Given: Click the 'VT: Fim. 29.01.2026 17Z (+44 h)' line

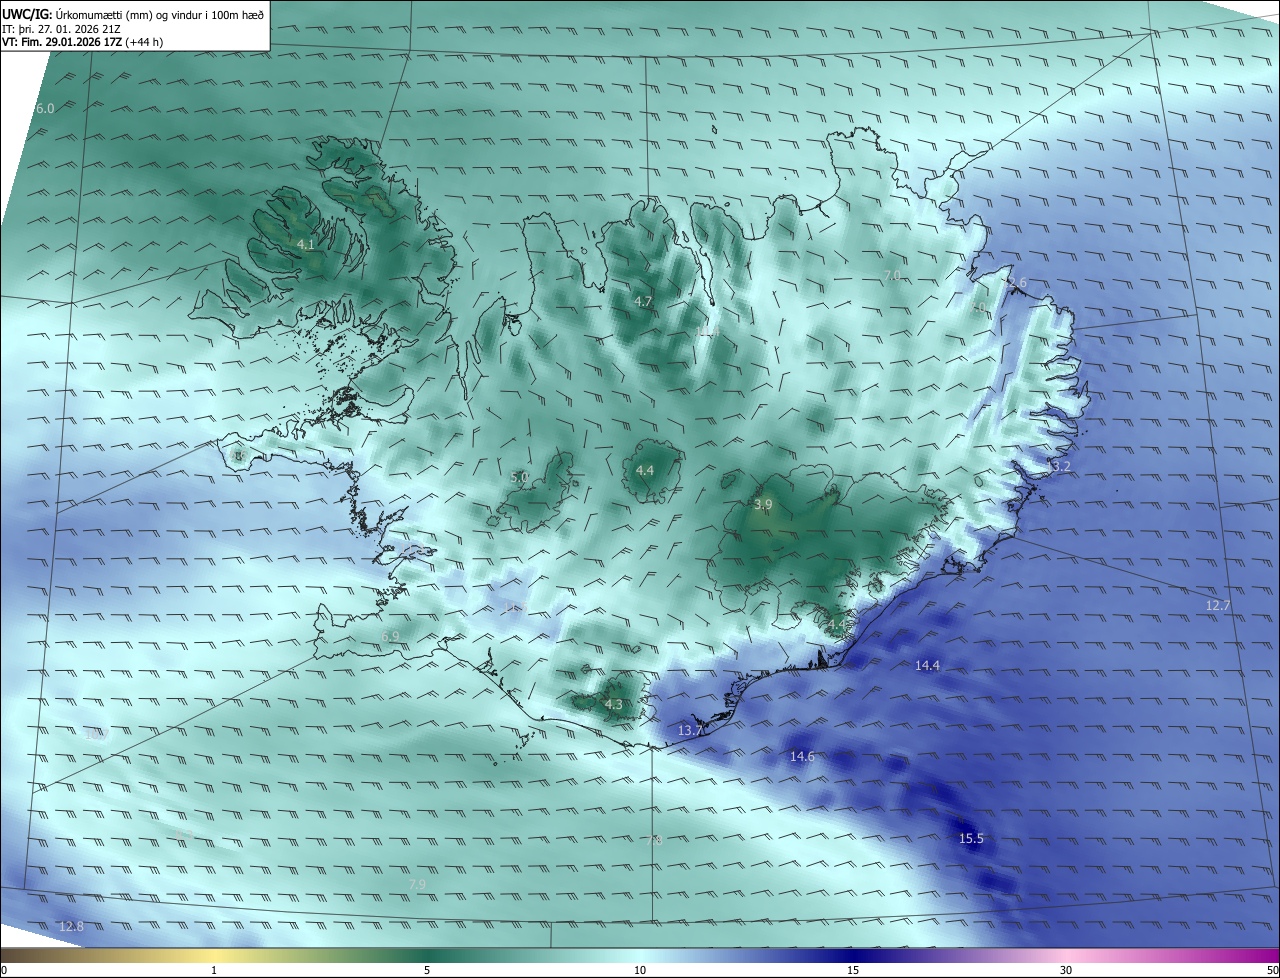Looking at the screenshot, I should (83, 42).
